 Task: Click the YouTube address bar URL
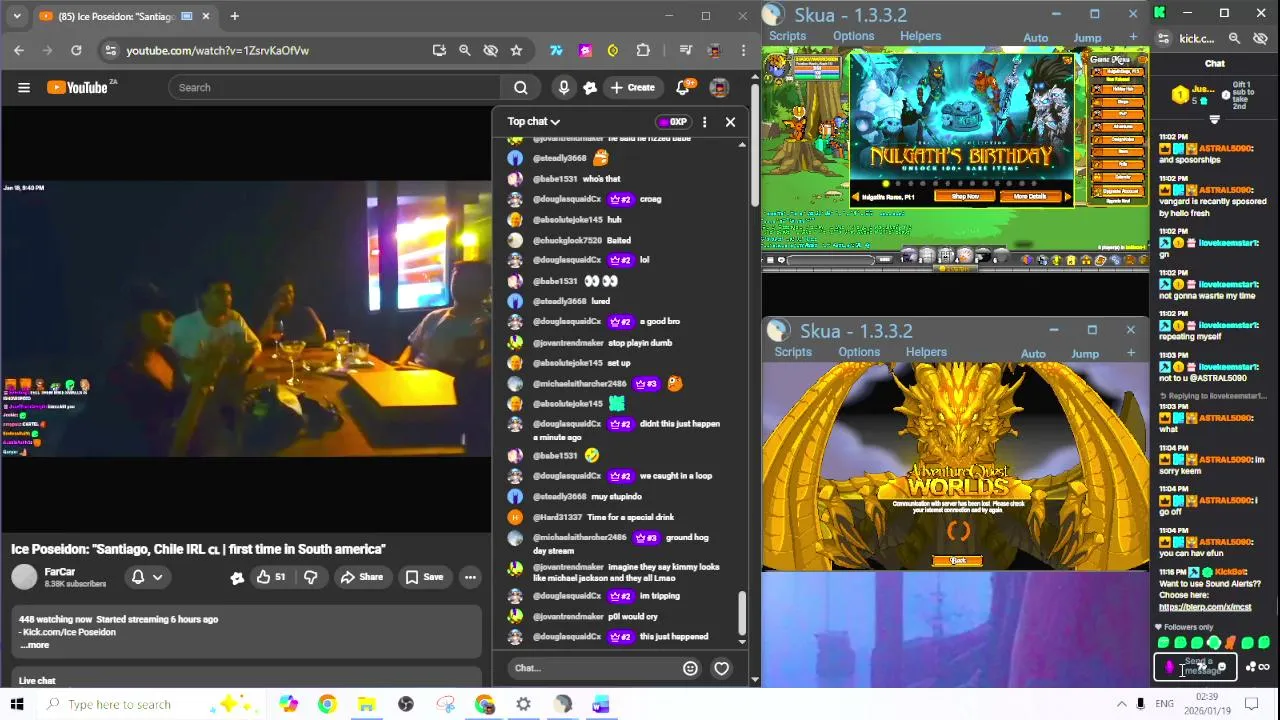(x=217, y=50)
